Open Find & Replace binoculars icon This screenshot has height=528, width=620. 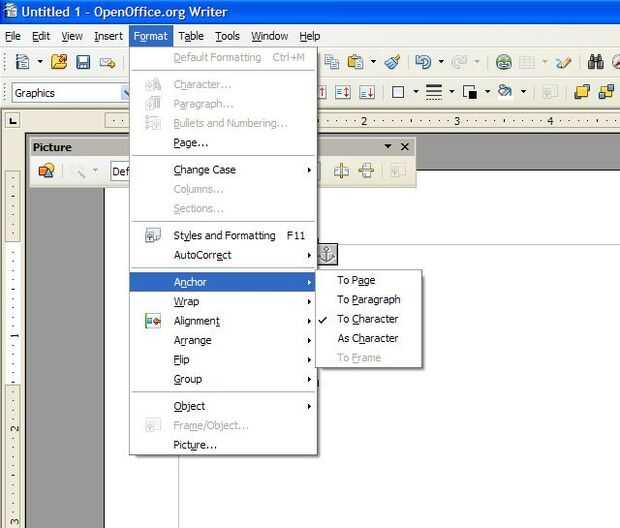pyautogui.click(x=595, y=62)
